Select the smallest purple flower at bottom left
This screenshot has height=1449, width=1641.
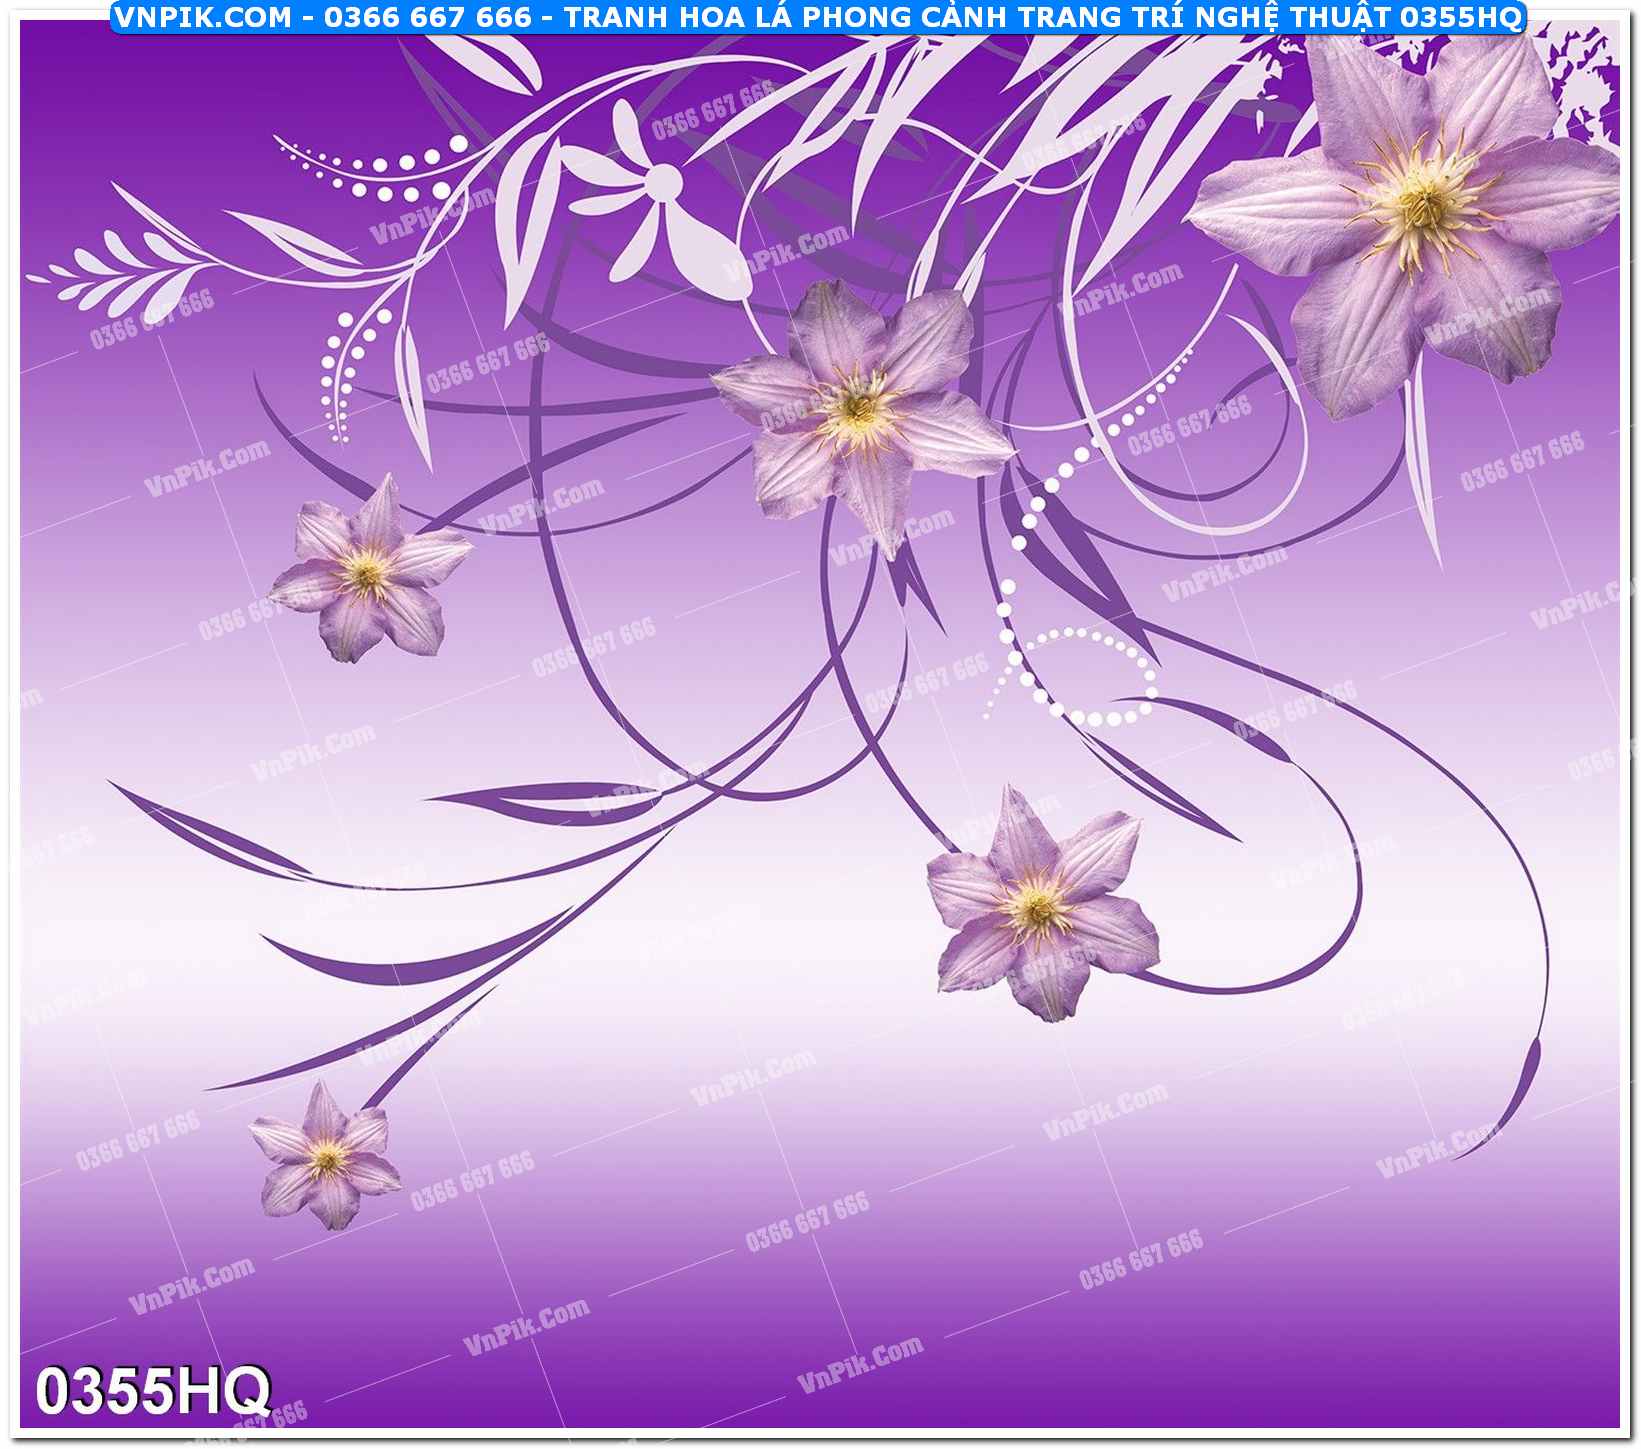point(325,1158)
